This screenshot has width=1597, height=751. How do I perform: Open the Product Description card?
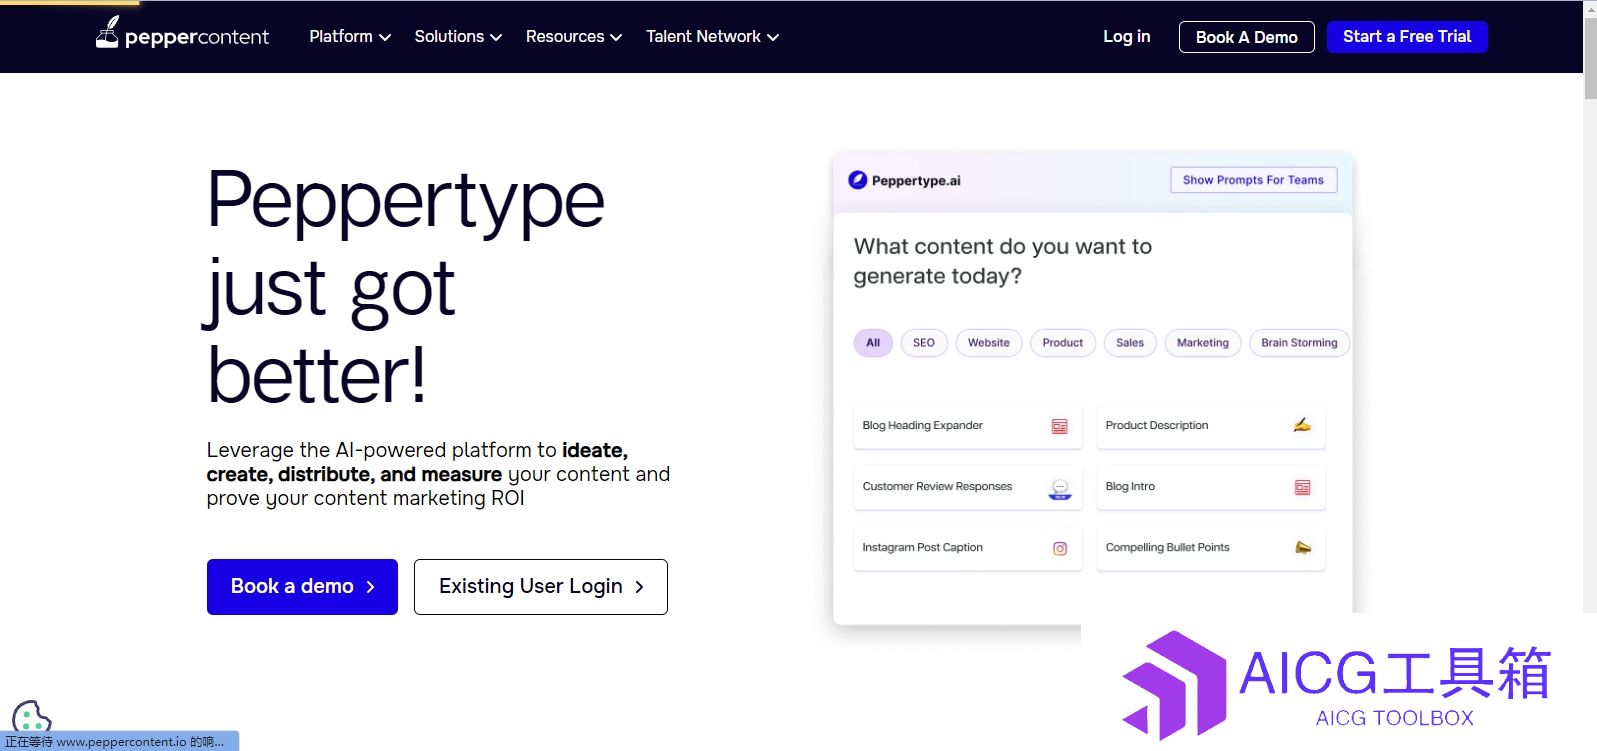(1211, 426)
